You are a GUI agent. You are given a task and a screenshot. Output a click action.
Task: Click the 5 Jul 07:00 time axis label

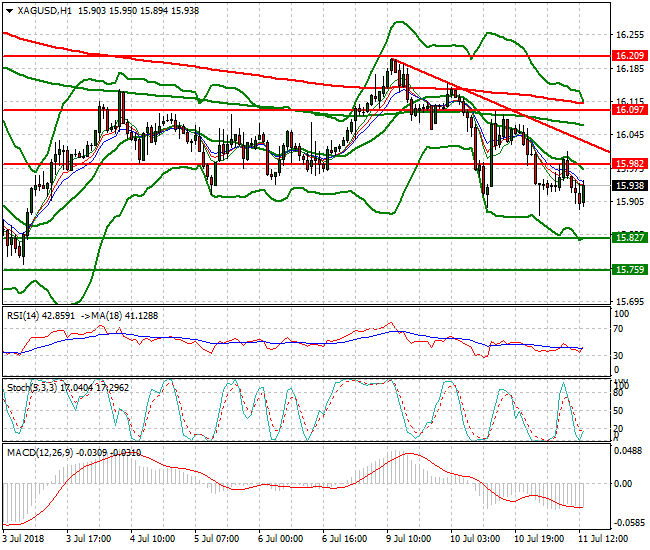pos(217,539)
